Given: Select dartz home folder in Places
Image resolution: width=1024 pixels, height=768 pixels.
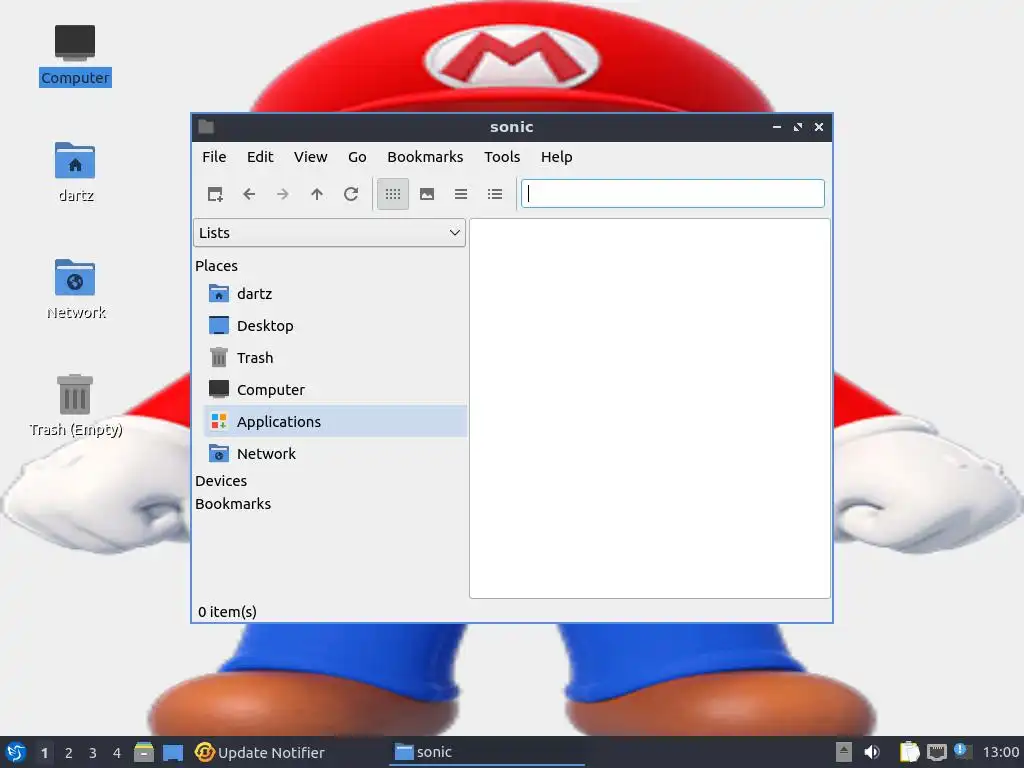Looking at the screenshot, I should [x=335, y=294].
